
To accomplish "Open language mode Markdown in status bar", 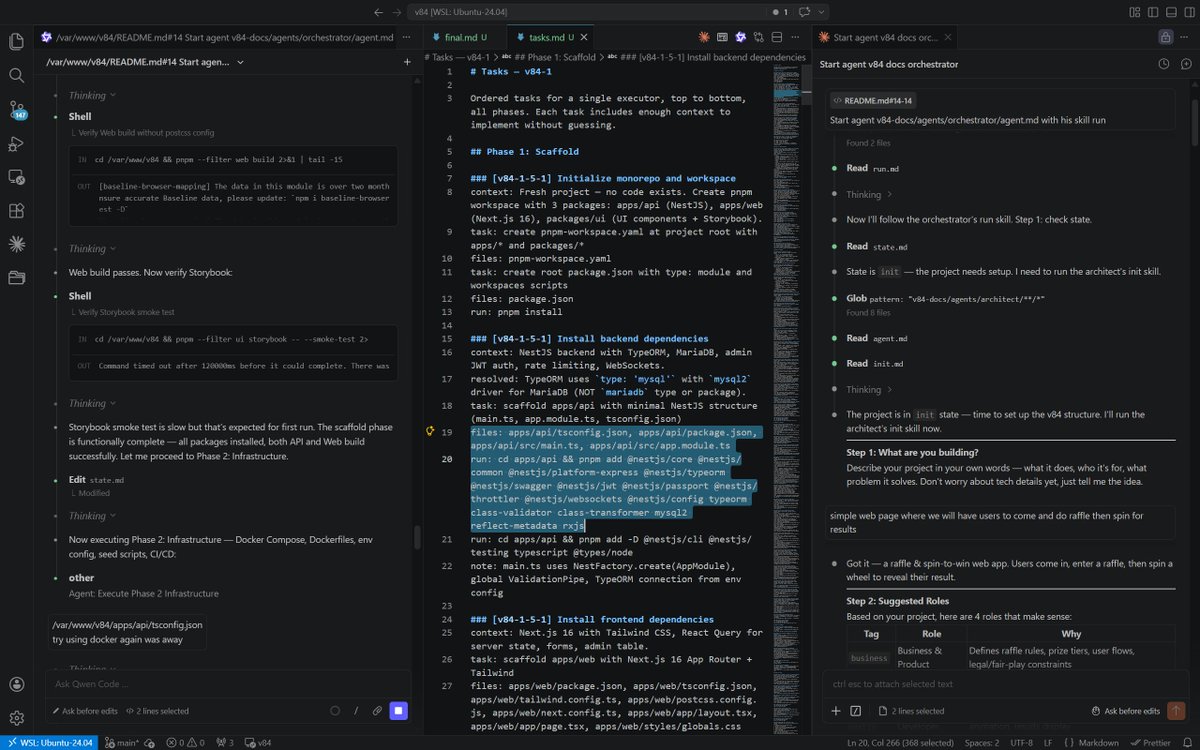I will [1100, 743].
